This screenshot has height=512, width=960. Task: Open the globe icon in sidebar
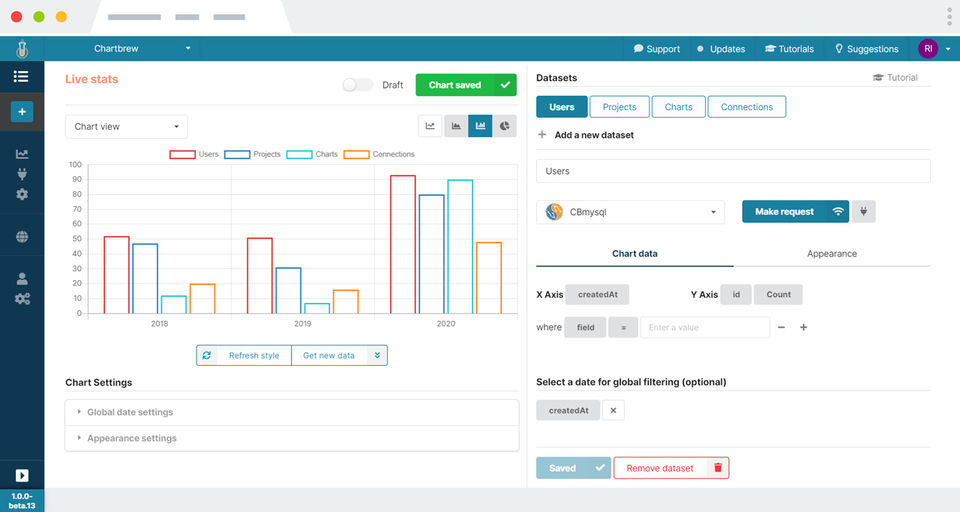pos(22,236)
